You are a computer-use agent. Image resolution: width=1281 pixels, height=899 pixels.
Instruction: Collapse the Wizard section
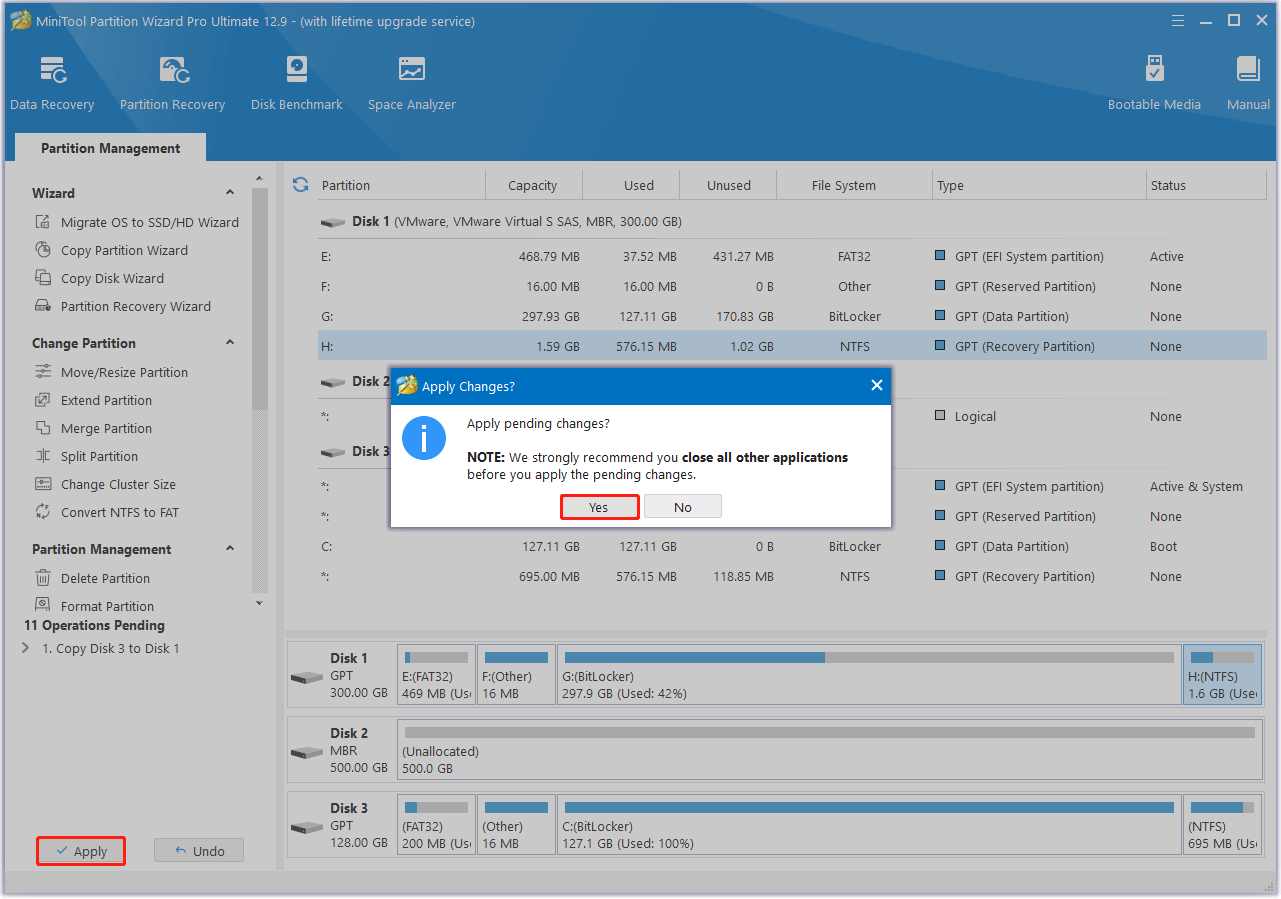(x=230, y=193)
